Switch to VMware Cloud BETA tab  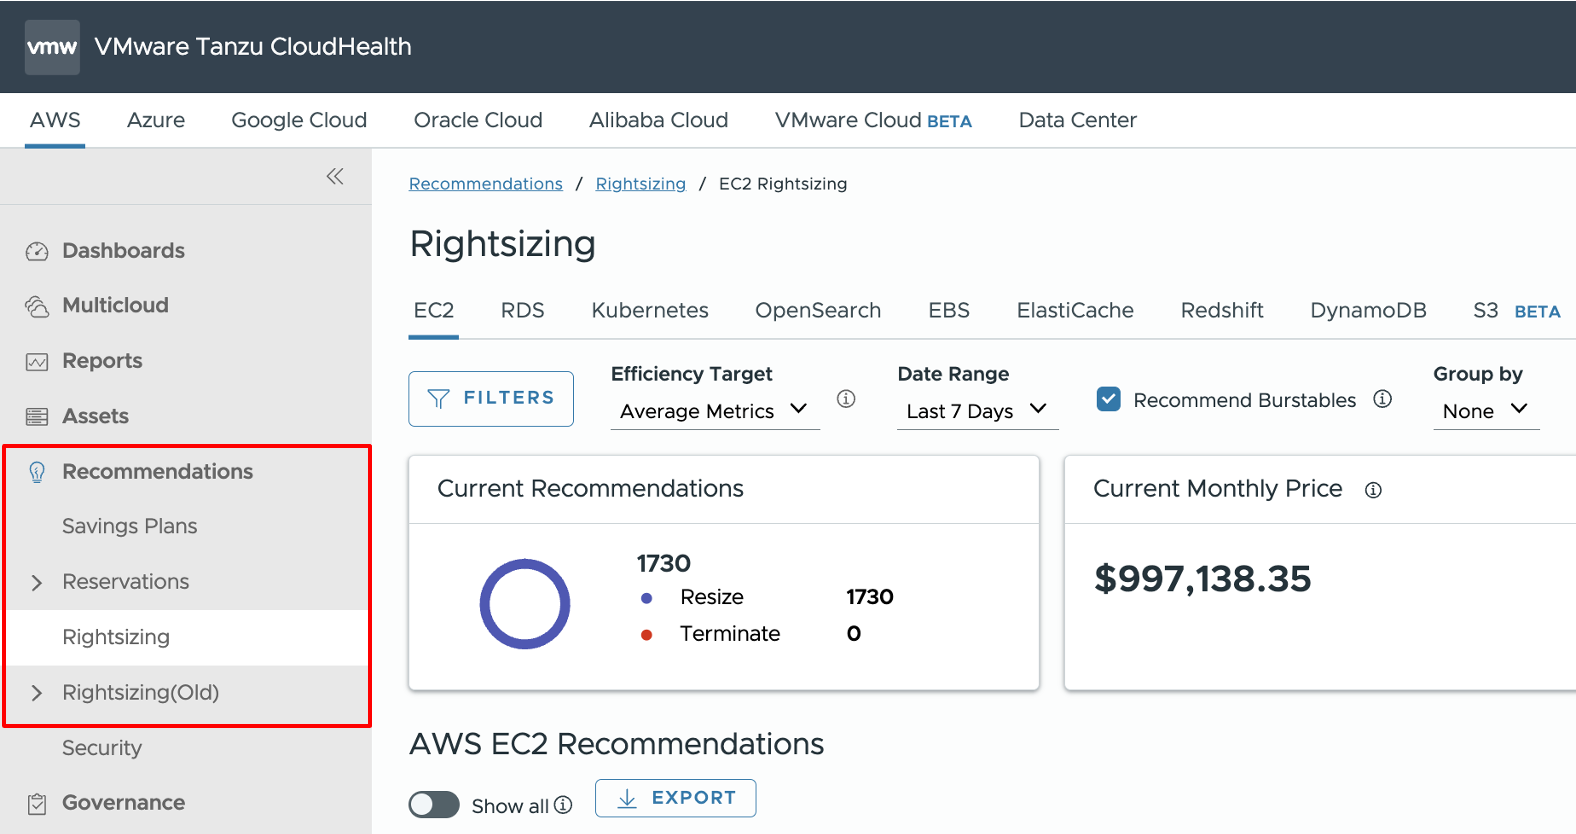point(873,120)
